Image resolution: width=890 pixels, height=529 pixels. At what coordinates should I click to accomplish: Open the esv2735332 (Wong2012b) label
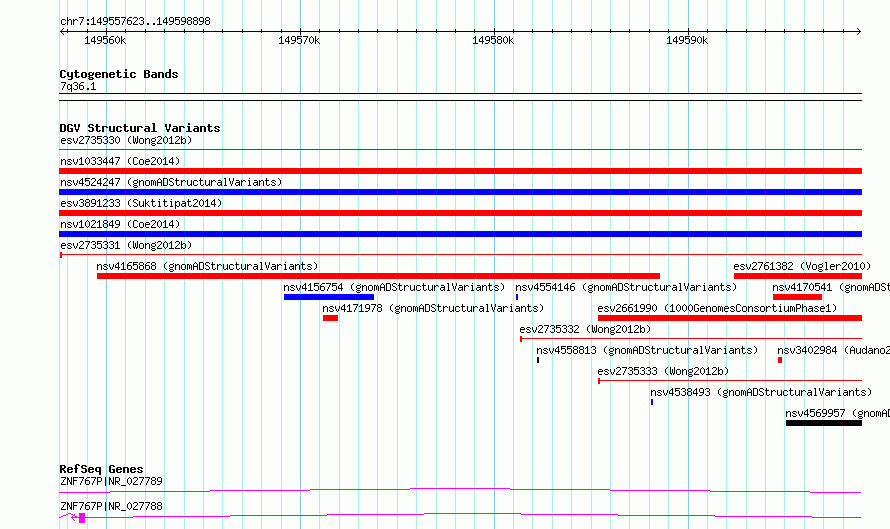585,329
